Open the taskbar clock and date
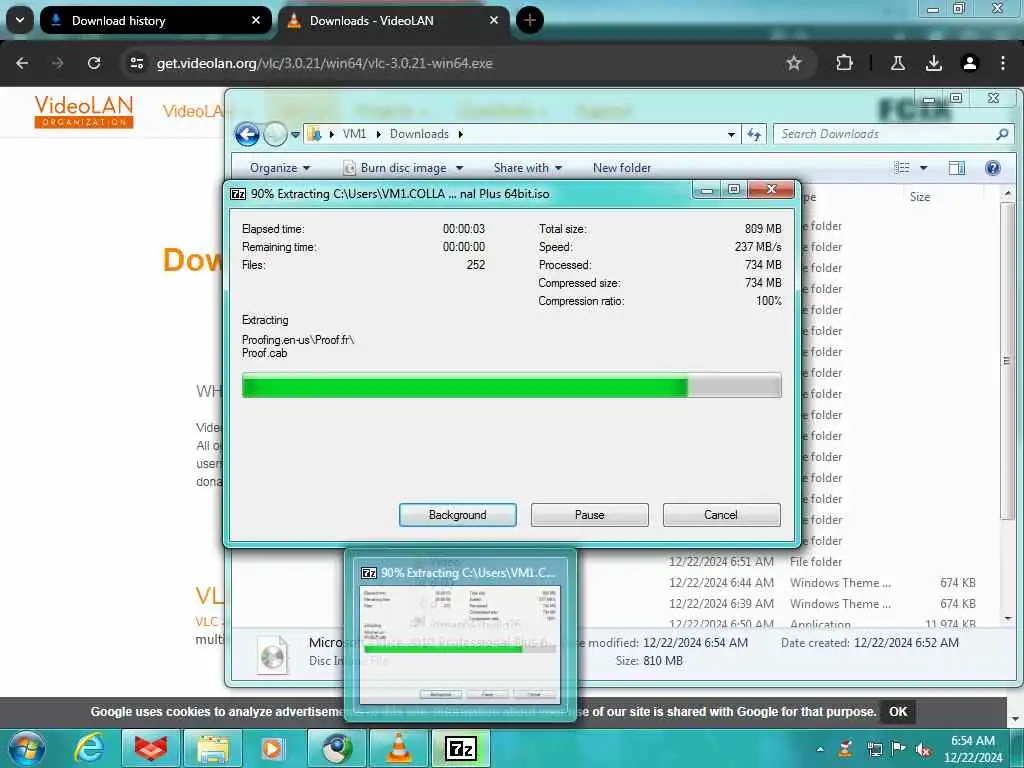The height and width of the screenshot is (768, 1024). (x=972, y=749)
